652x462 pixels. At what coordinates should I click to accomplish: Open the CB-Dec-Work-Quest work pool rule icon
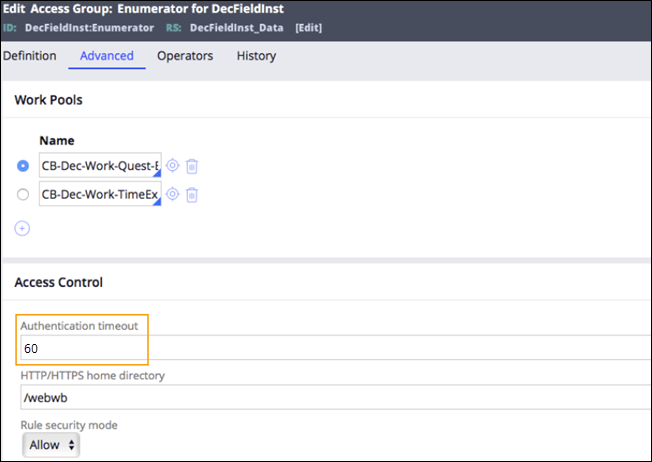[172, 166]
